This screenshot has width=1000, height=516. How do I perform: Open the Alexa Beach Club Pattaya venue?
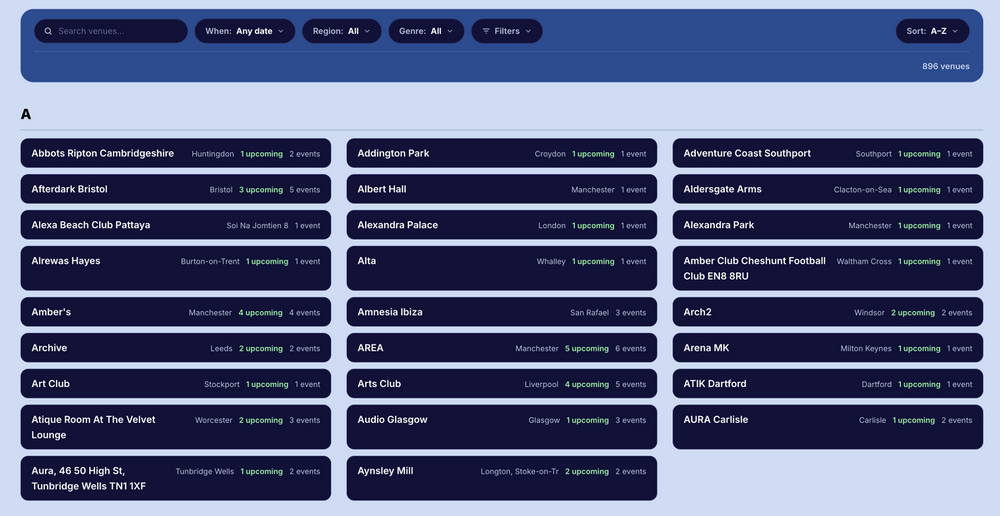[x=176, y=225]
